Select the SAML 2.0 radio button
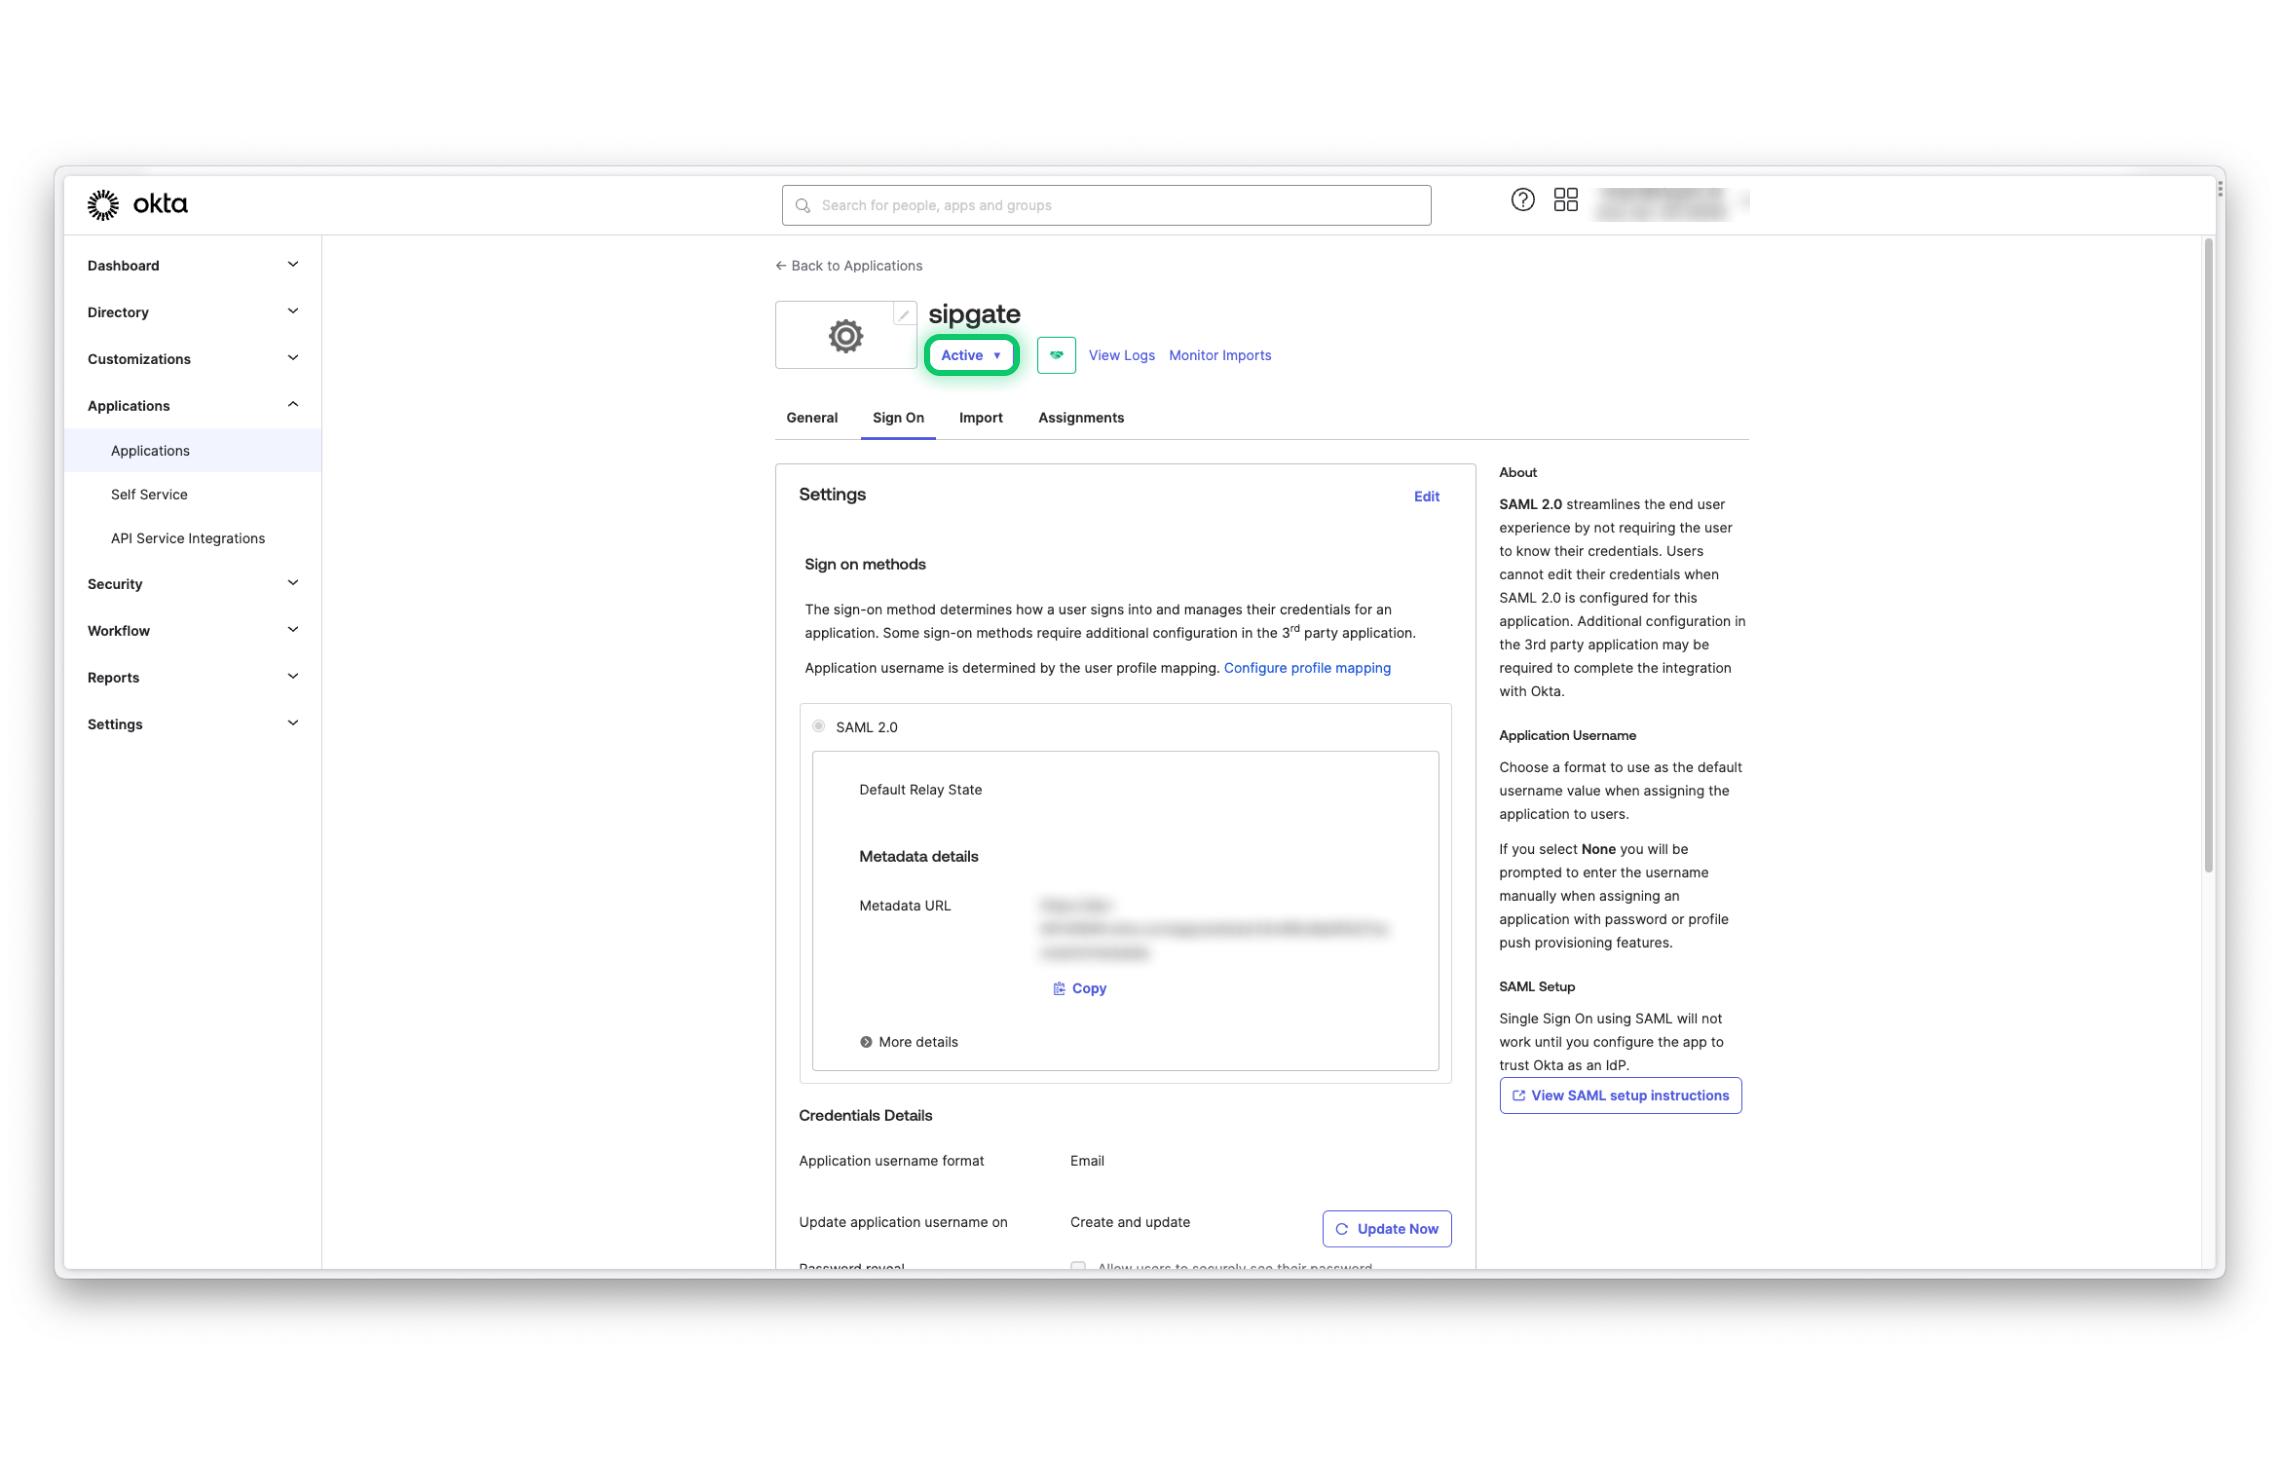2280x1480 pixels. 818,727
